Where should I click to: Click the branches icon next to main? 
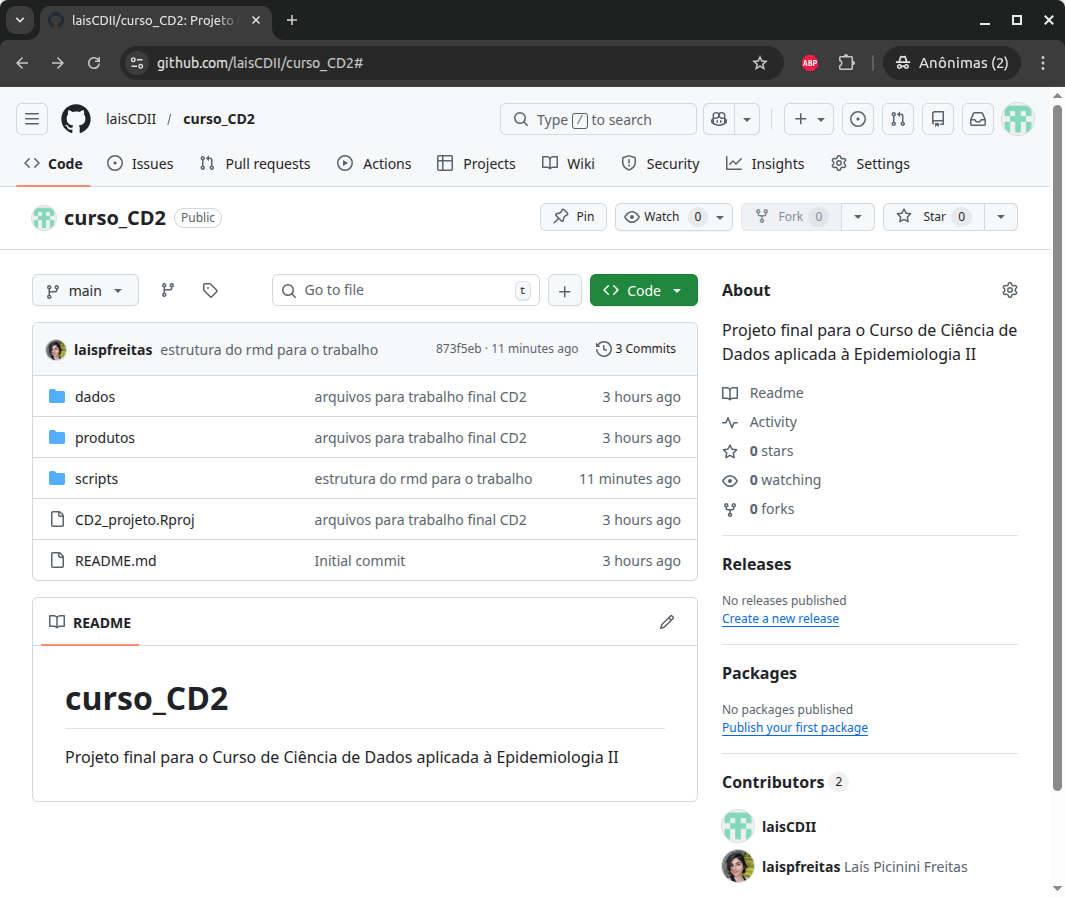(x=168, y=290)
